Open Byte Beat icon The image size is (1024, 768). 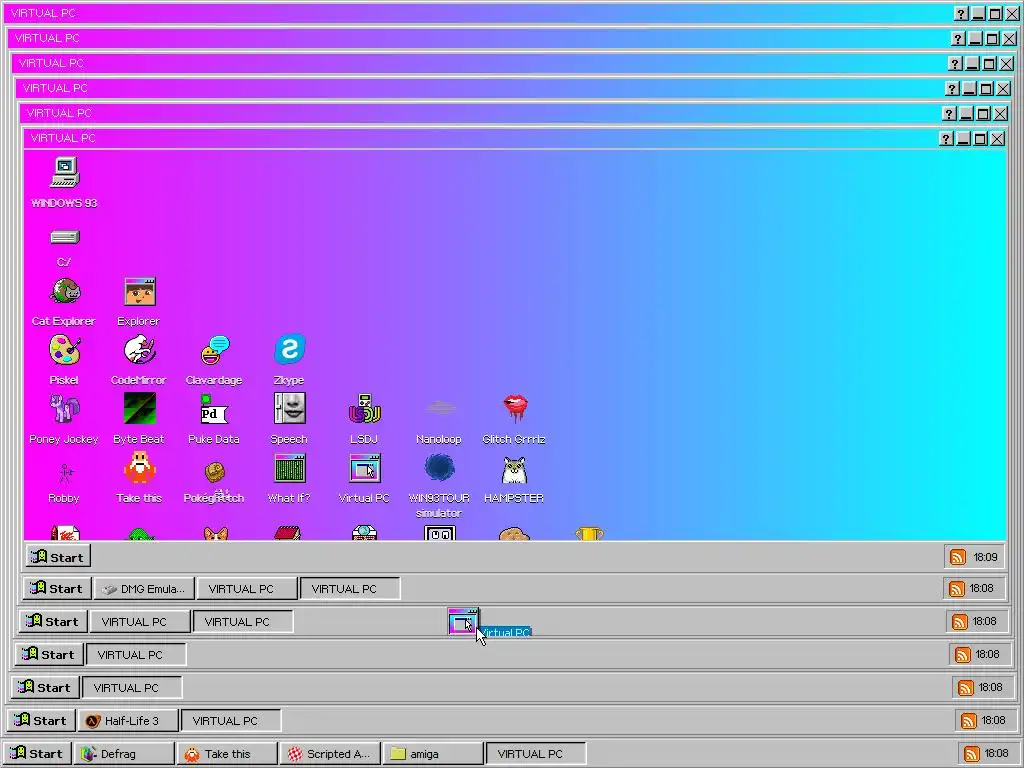click(x=140, y=409)
